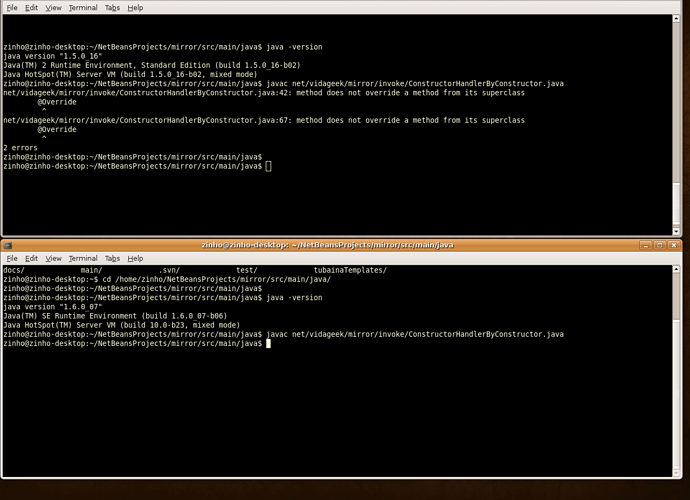Open Edit menu in lower terminal

[31, 258]
